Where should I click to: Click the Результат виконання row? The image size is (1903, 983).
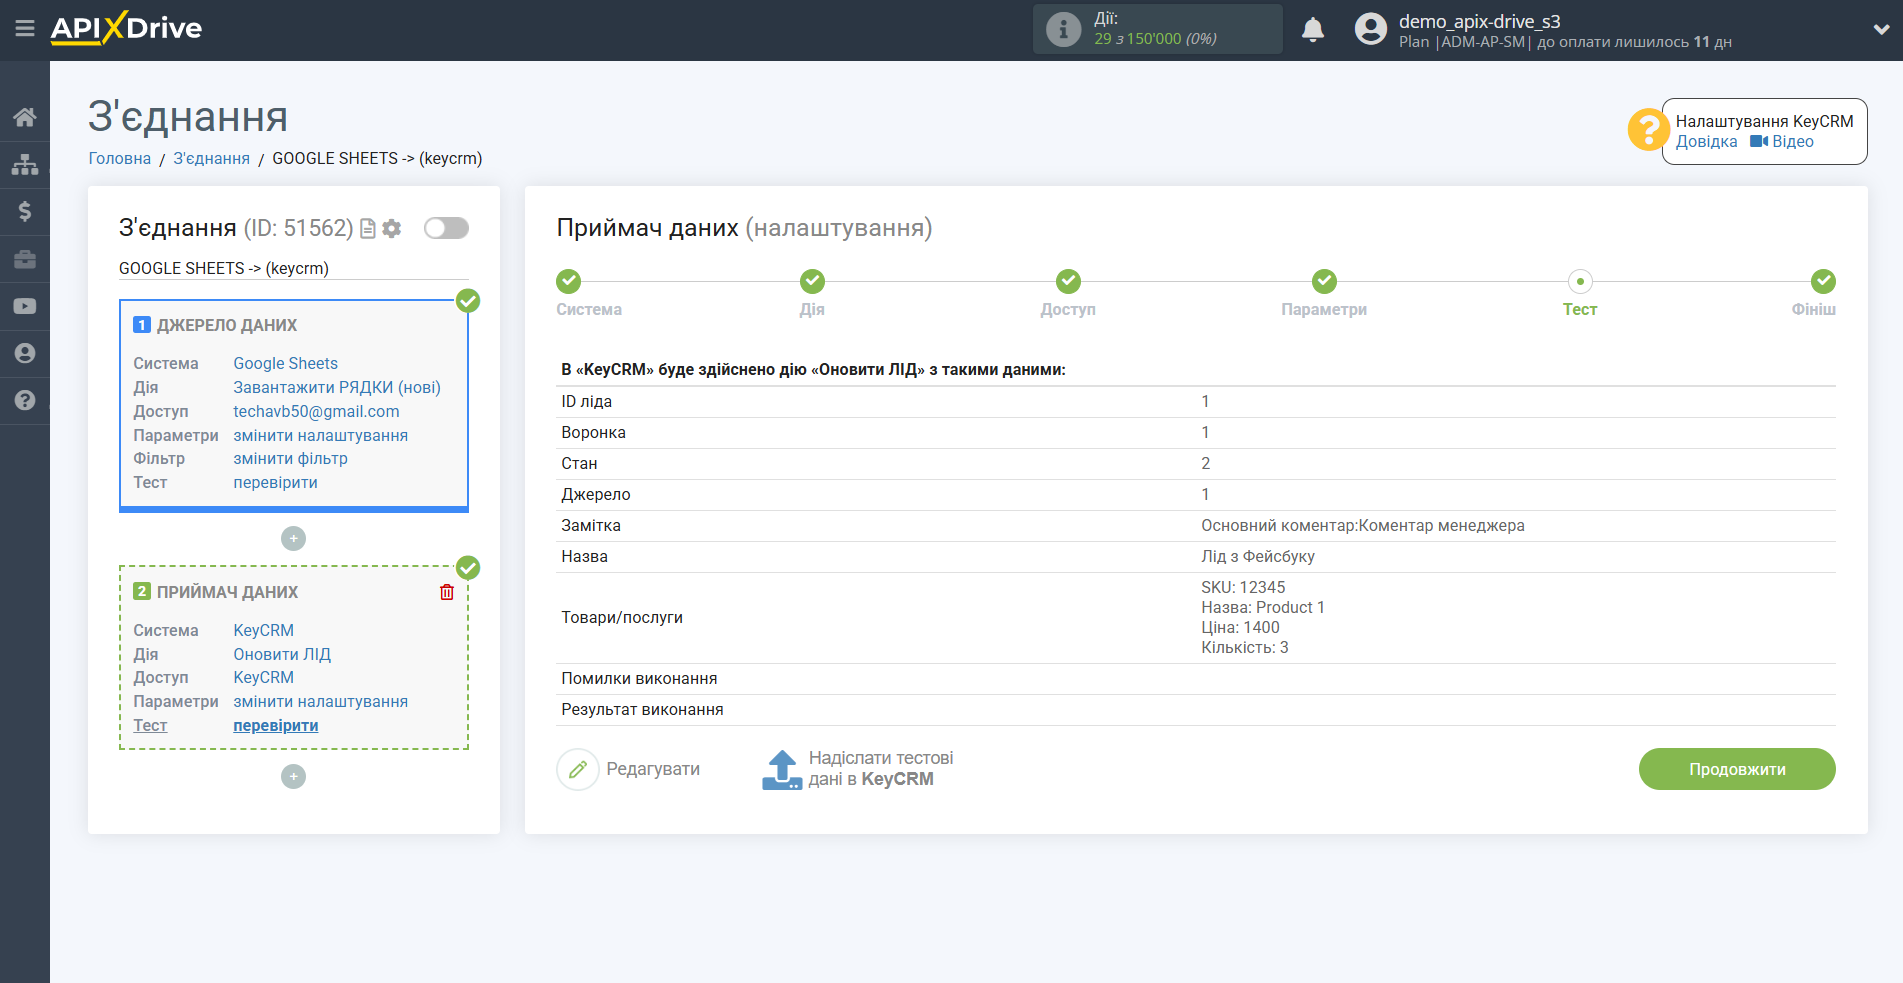(1196, 710)
